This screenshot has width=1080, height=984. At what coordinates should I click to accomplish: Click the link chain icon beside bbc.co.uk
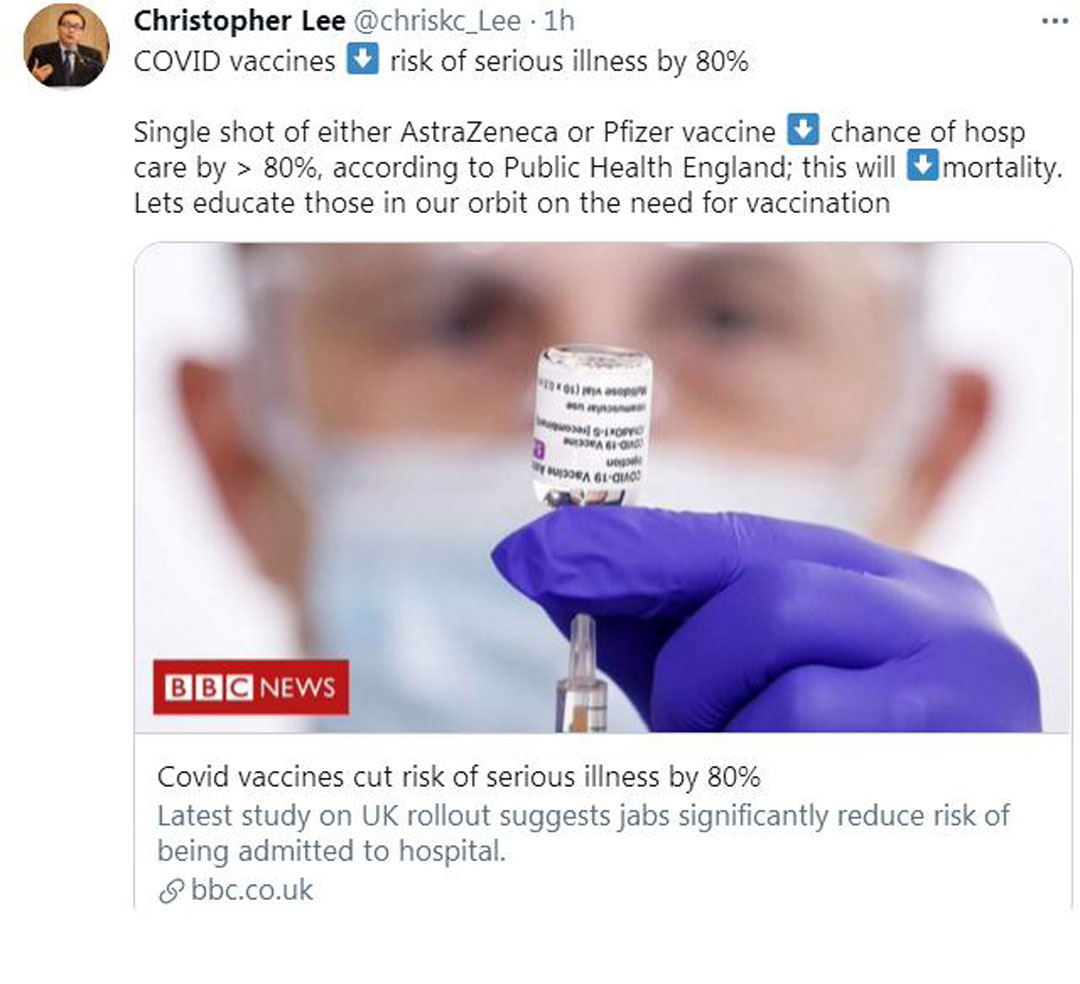point(171,891)
